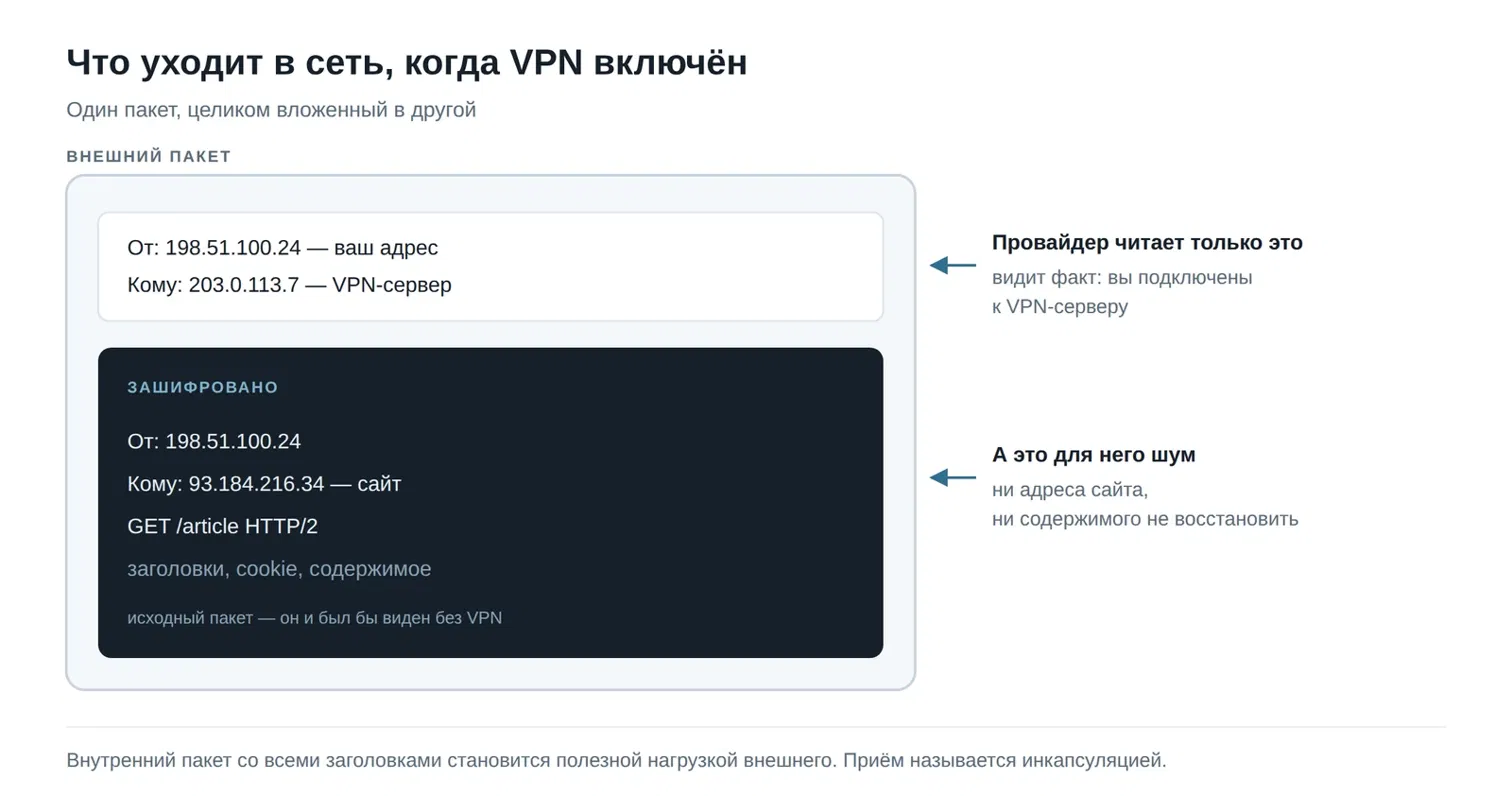Click the text 'ни содержимого не восстановить'
1512x796 pixels.
(x=1145, y=520)
